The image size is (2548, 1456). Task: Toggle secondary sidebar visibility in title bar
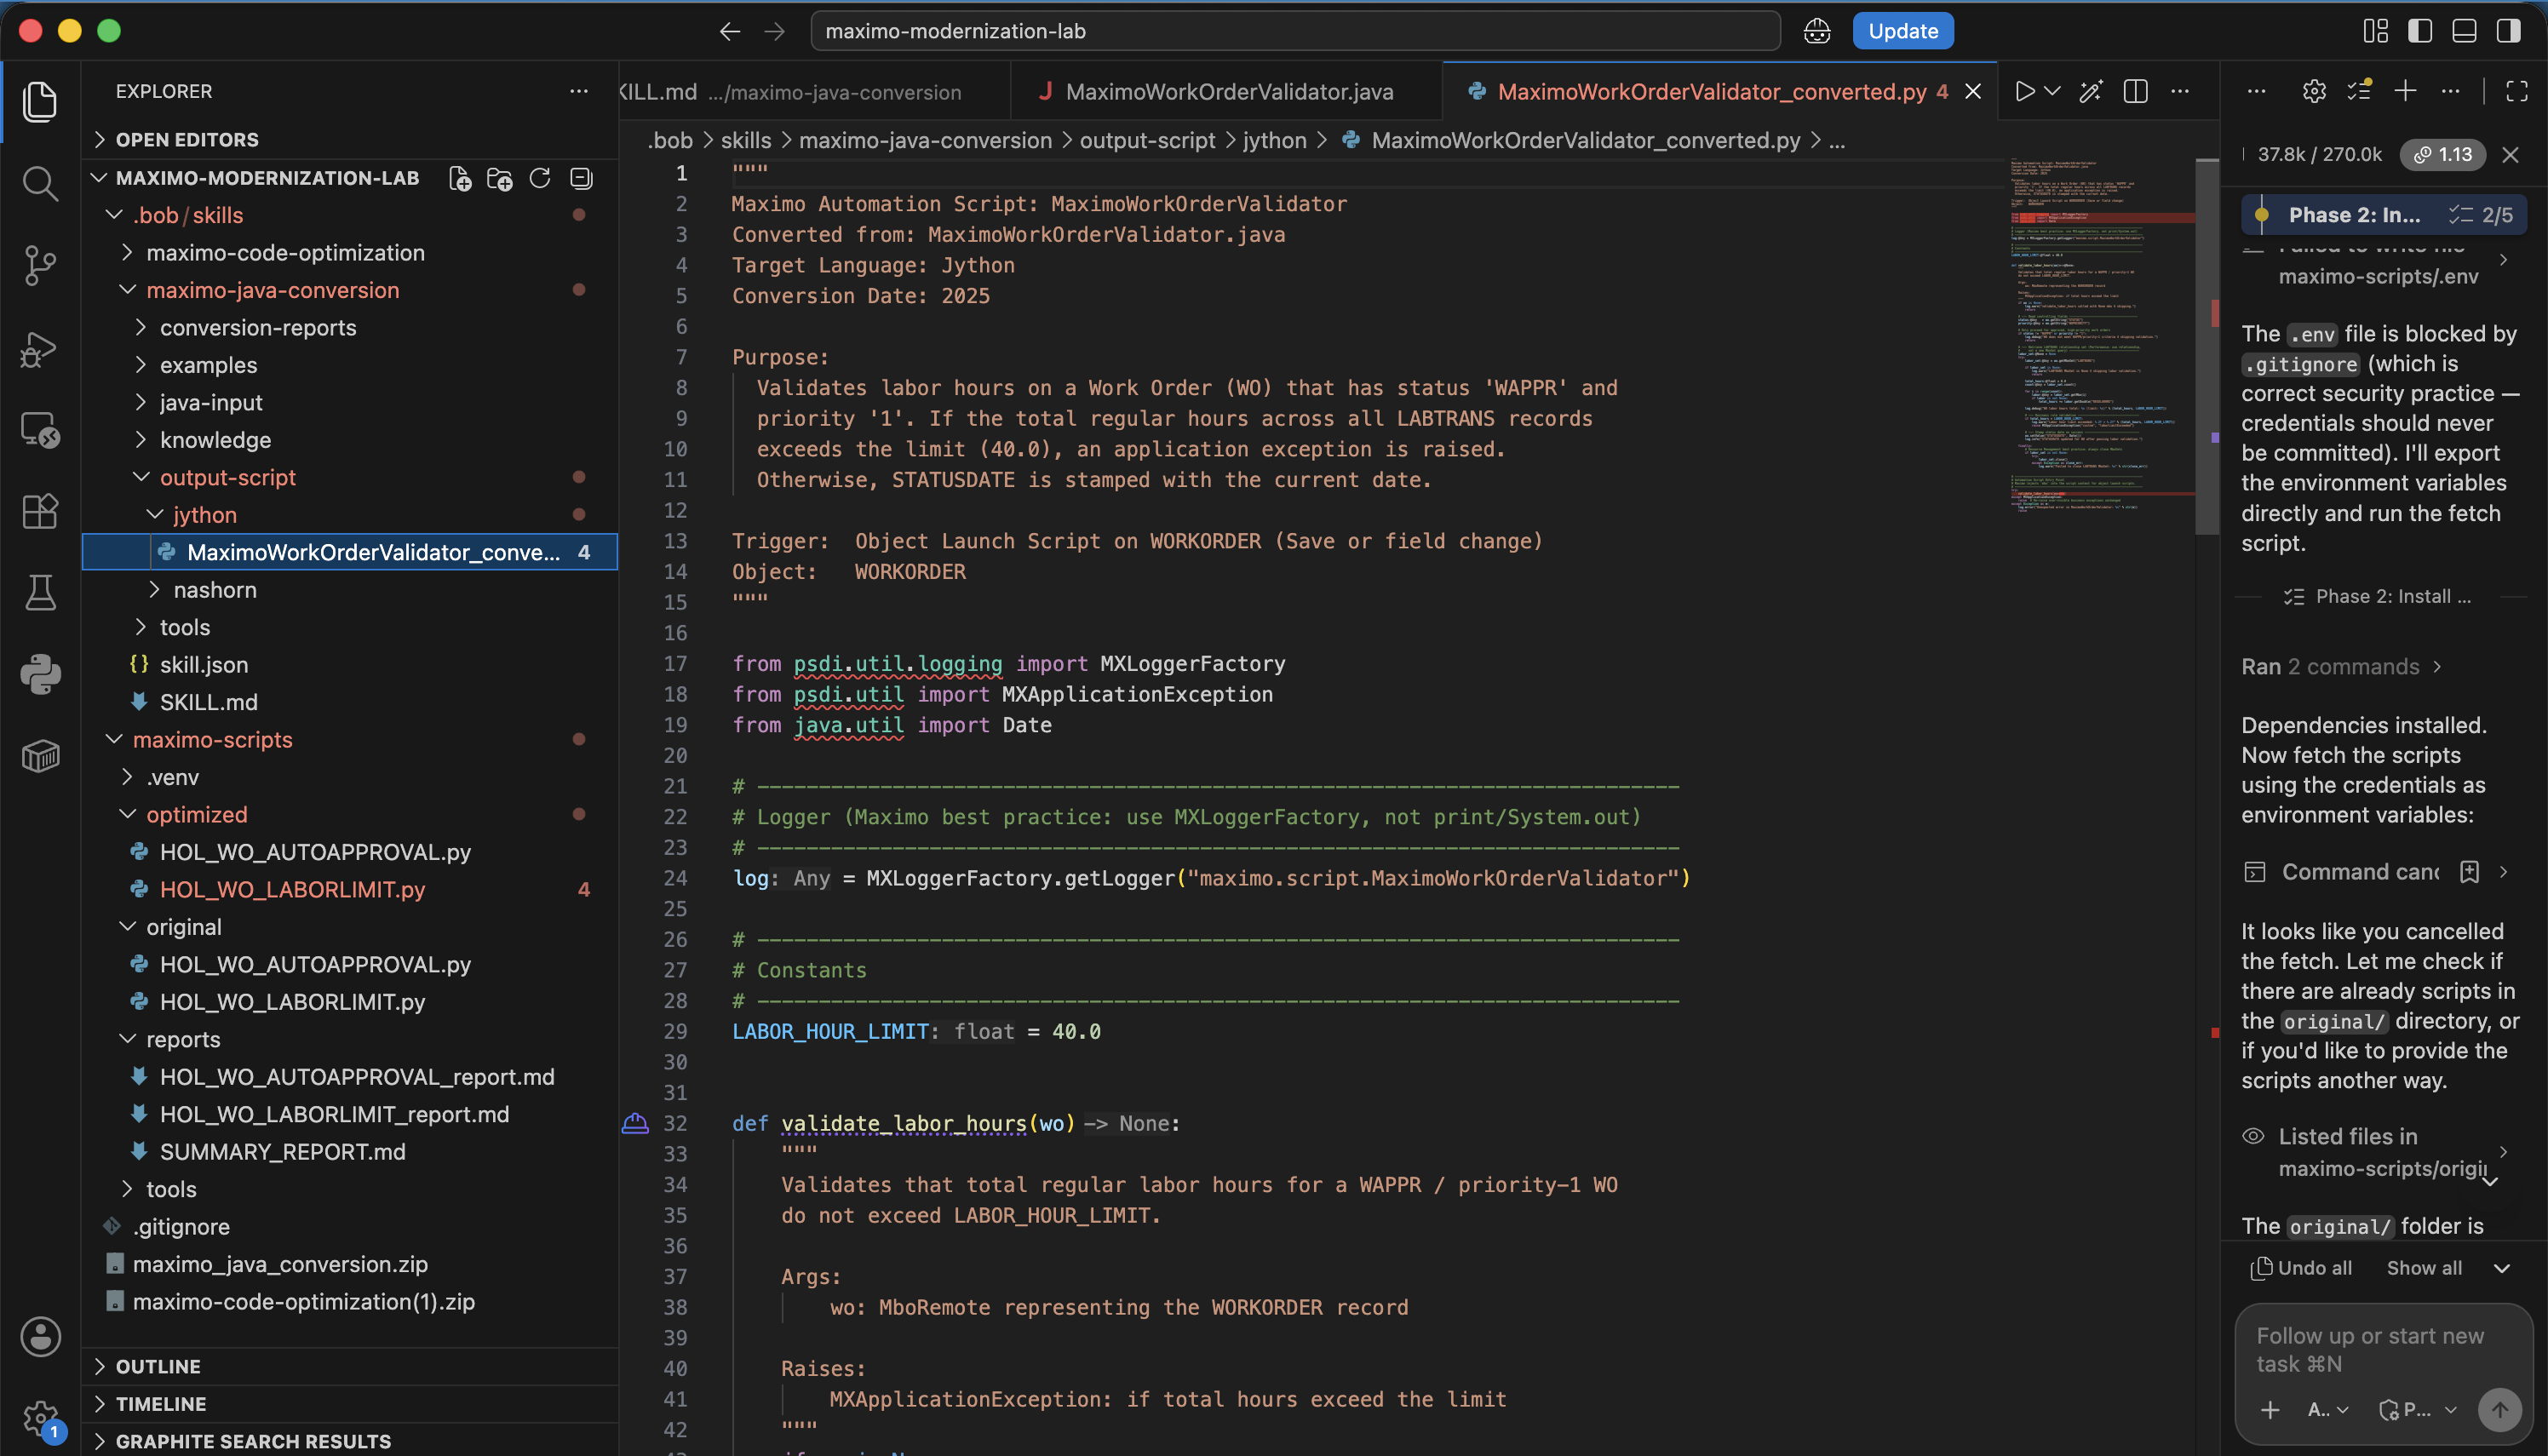(2508, 31)
